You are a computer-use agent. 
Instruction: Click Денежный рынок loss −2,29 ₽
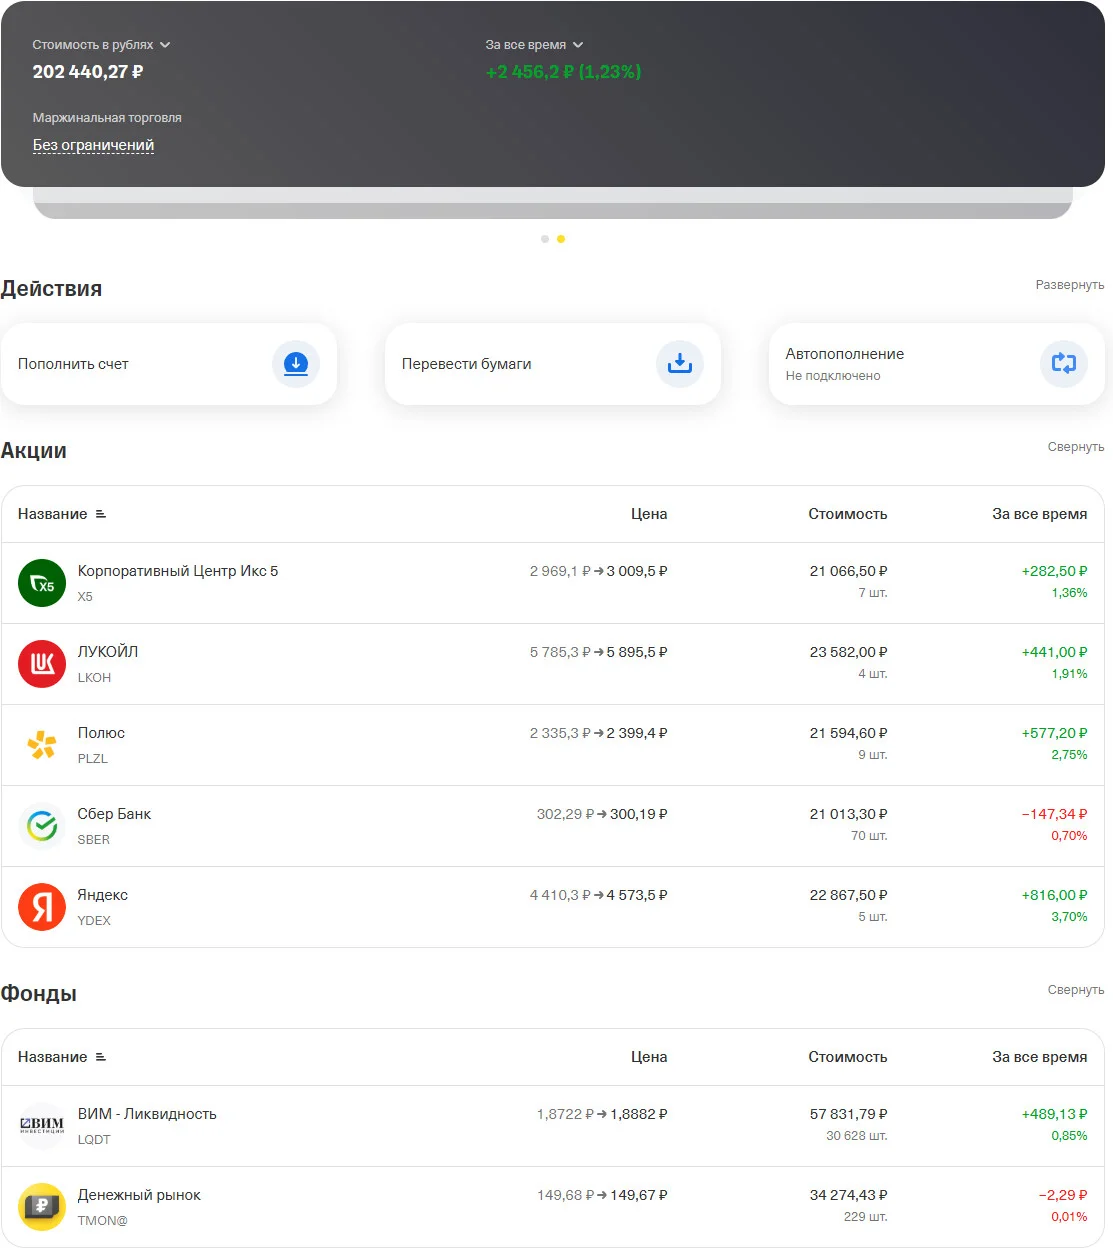click(x=1063, y=1195)
